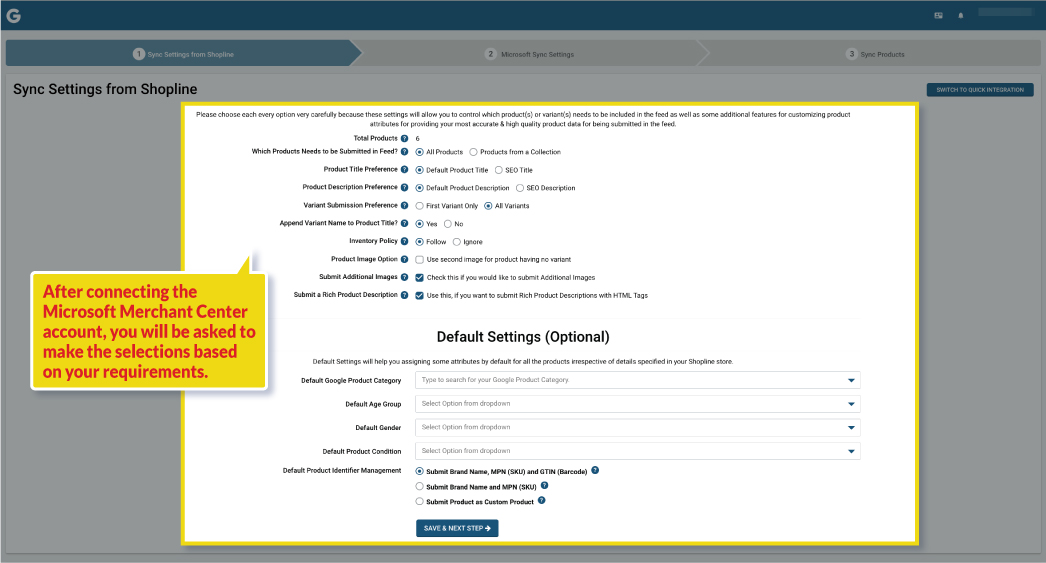The height and width of the screenshot is (563, 1046).
Task: Enable use second image checkbox
Action: pyautogui.click(x=420, y=259)
